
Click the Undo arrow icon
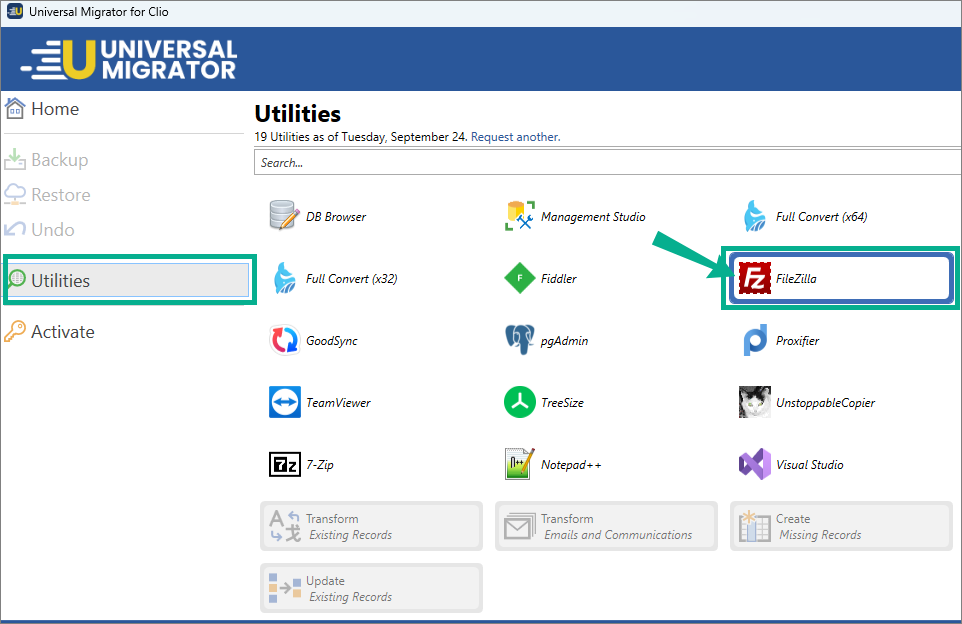pos(15,229)
